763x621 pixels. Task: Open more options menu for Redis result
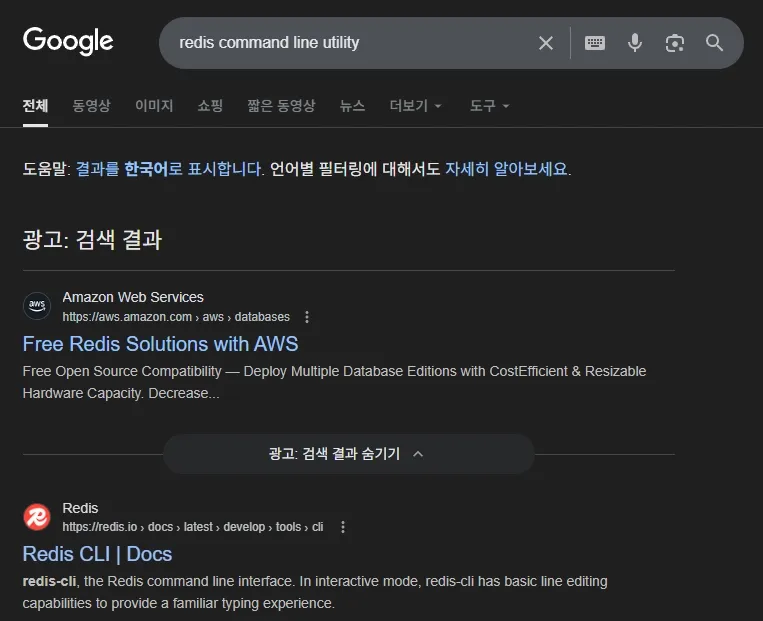click(x=343, y=527)
